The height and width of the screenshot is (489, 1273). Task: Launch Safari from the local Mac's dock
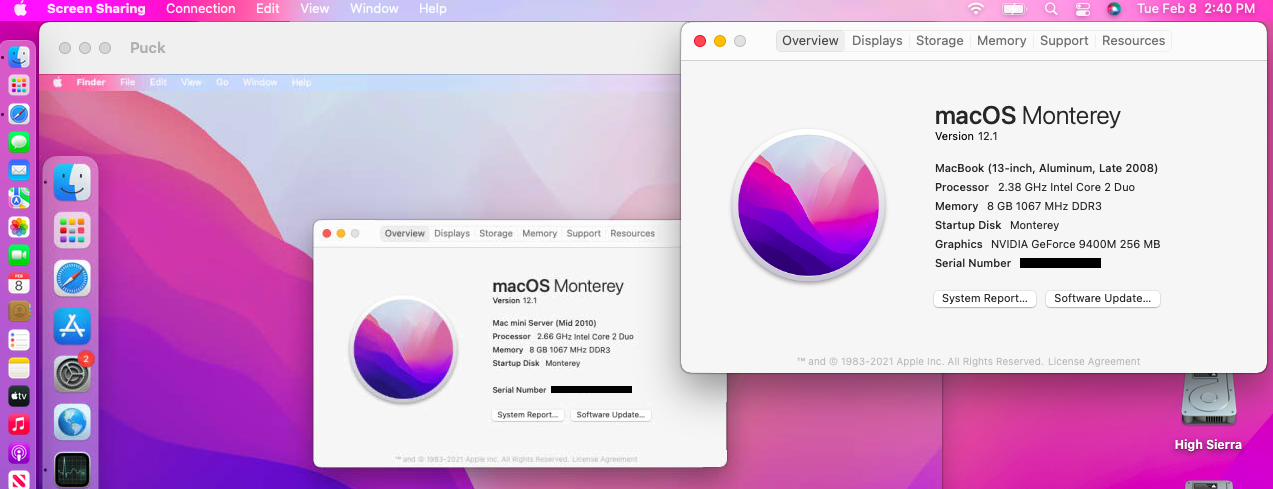pyautogui.click(x=18, y=113)
